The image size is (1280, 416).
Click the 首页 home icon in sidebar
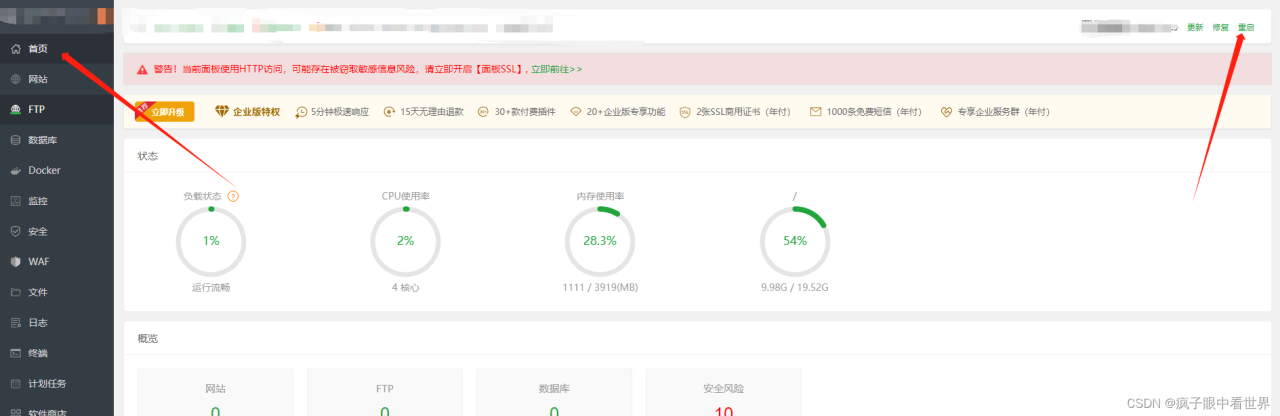[x=15, y=48]
